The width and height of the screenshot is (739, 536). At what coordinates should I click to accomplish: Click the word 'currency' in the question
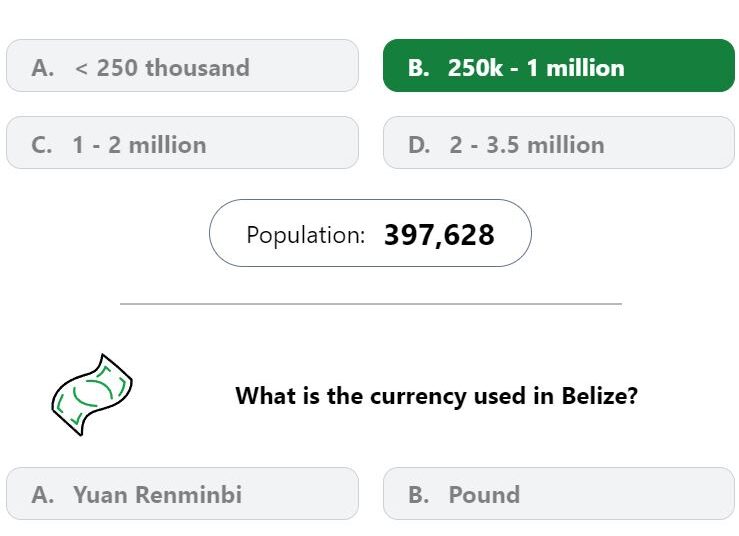[418, 396]
